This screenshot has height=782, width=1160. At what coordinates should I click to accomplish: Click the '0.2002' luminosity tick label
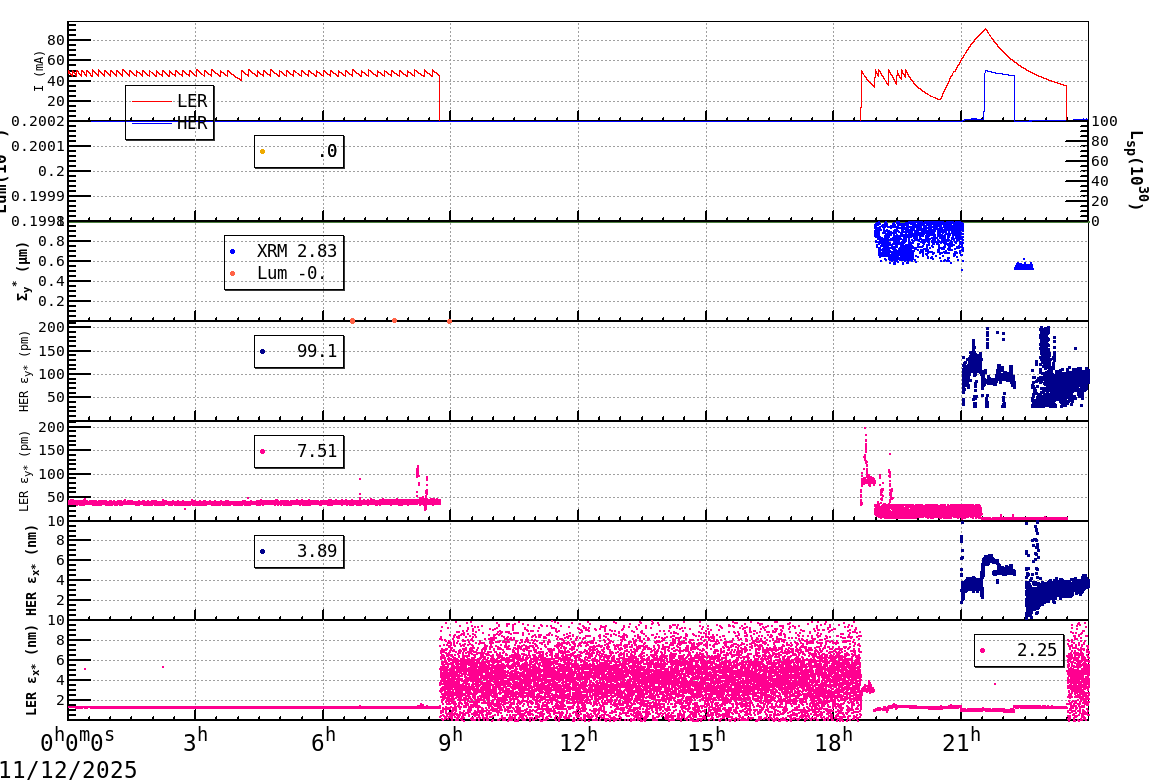(x=37, y=121)
